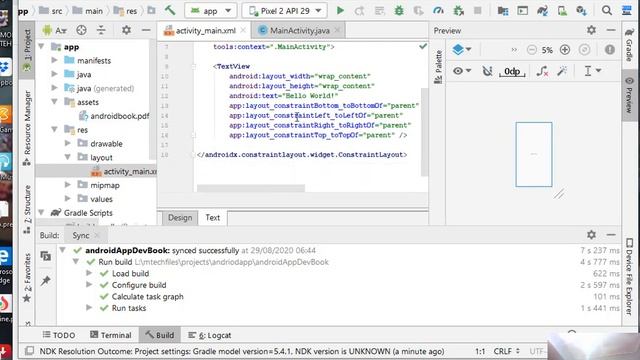The width and height of the screenshot is (640, 360).
Task: Open the app run configuration dropdown
Action: coord(211,11)
